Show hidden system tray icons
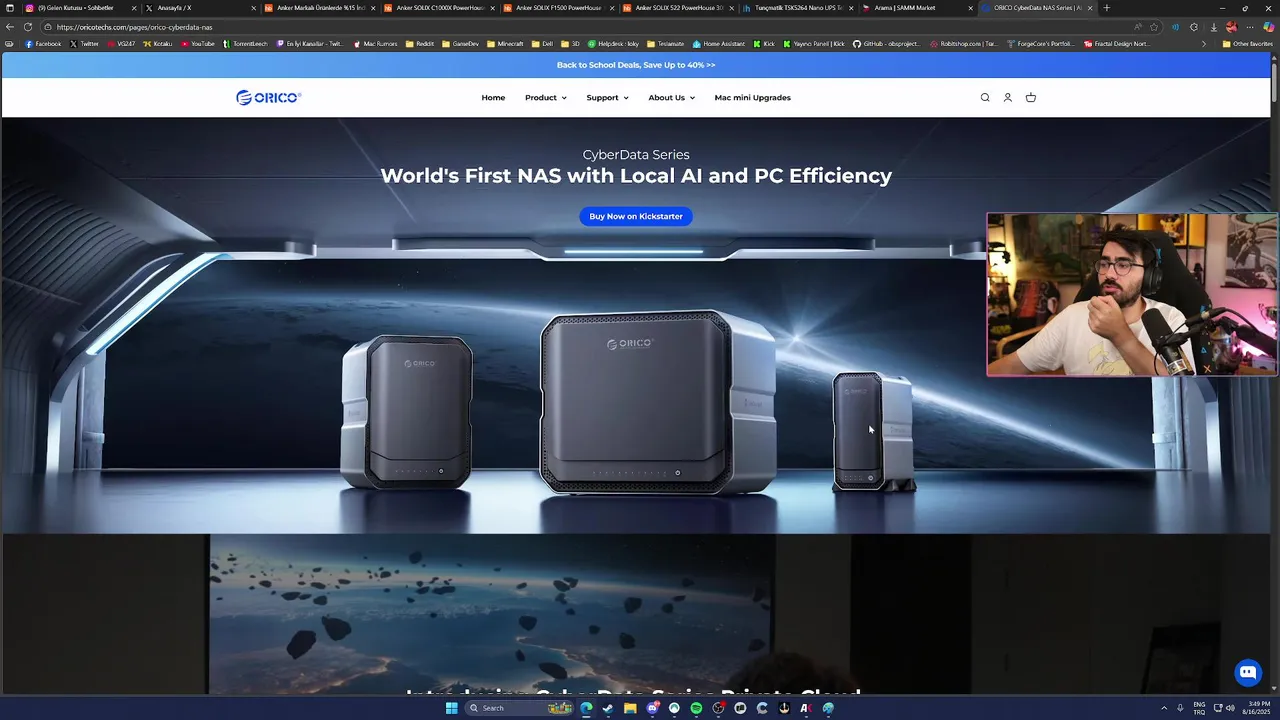Screen dimensions: 1280x720 coord(1163,708)
